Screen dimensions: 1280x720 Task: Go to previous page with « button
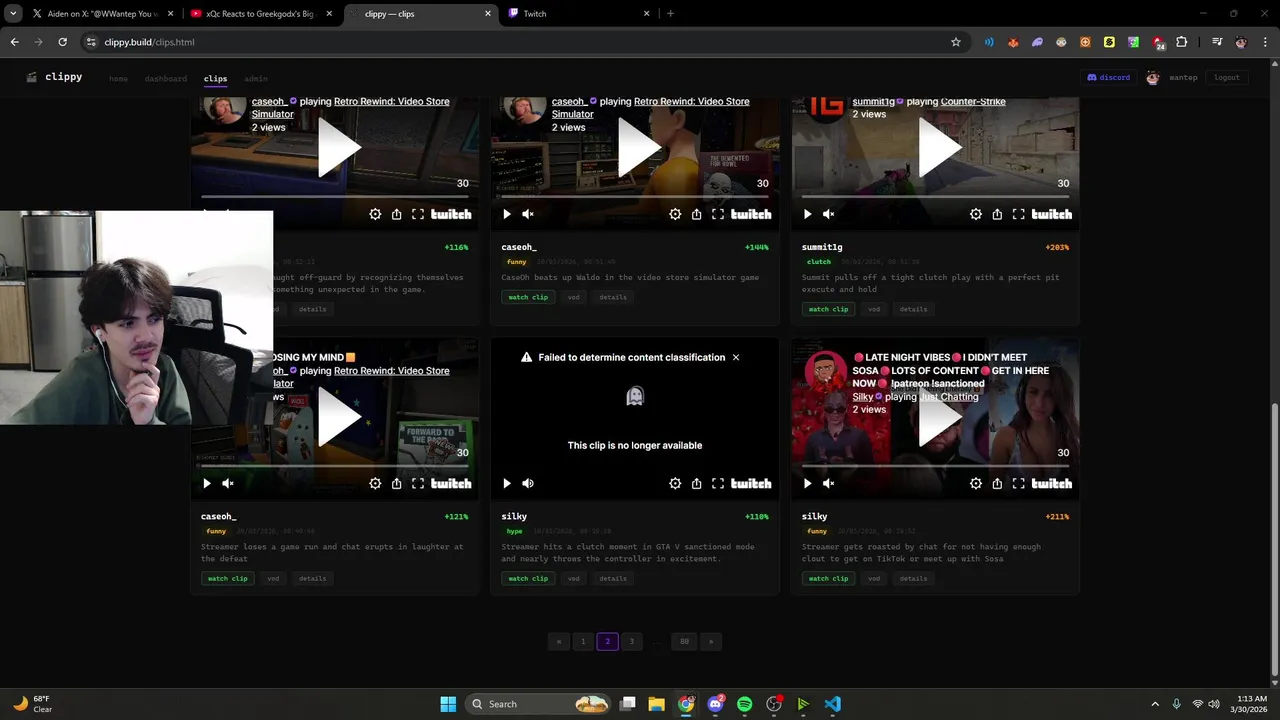tap(558, 641)
